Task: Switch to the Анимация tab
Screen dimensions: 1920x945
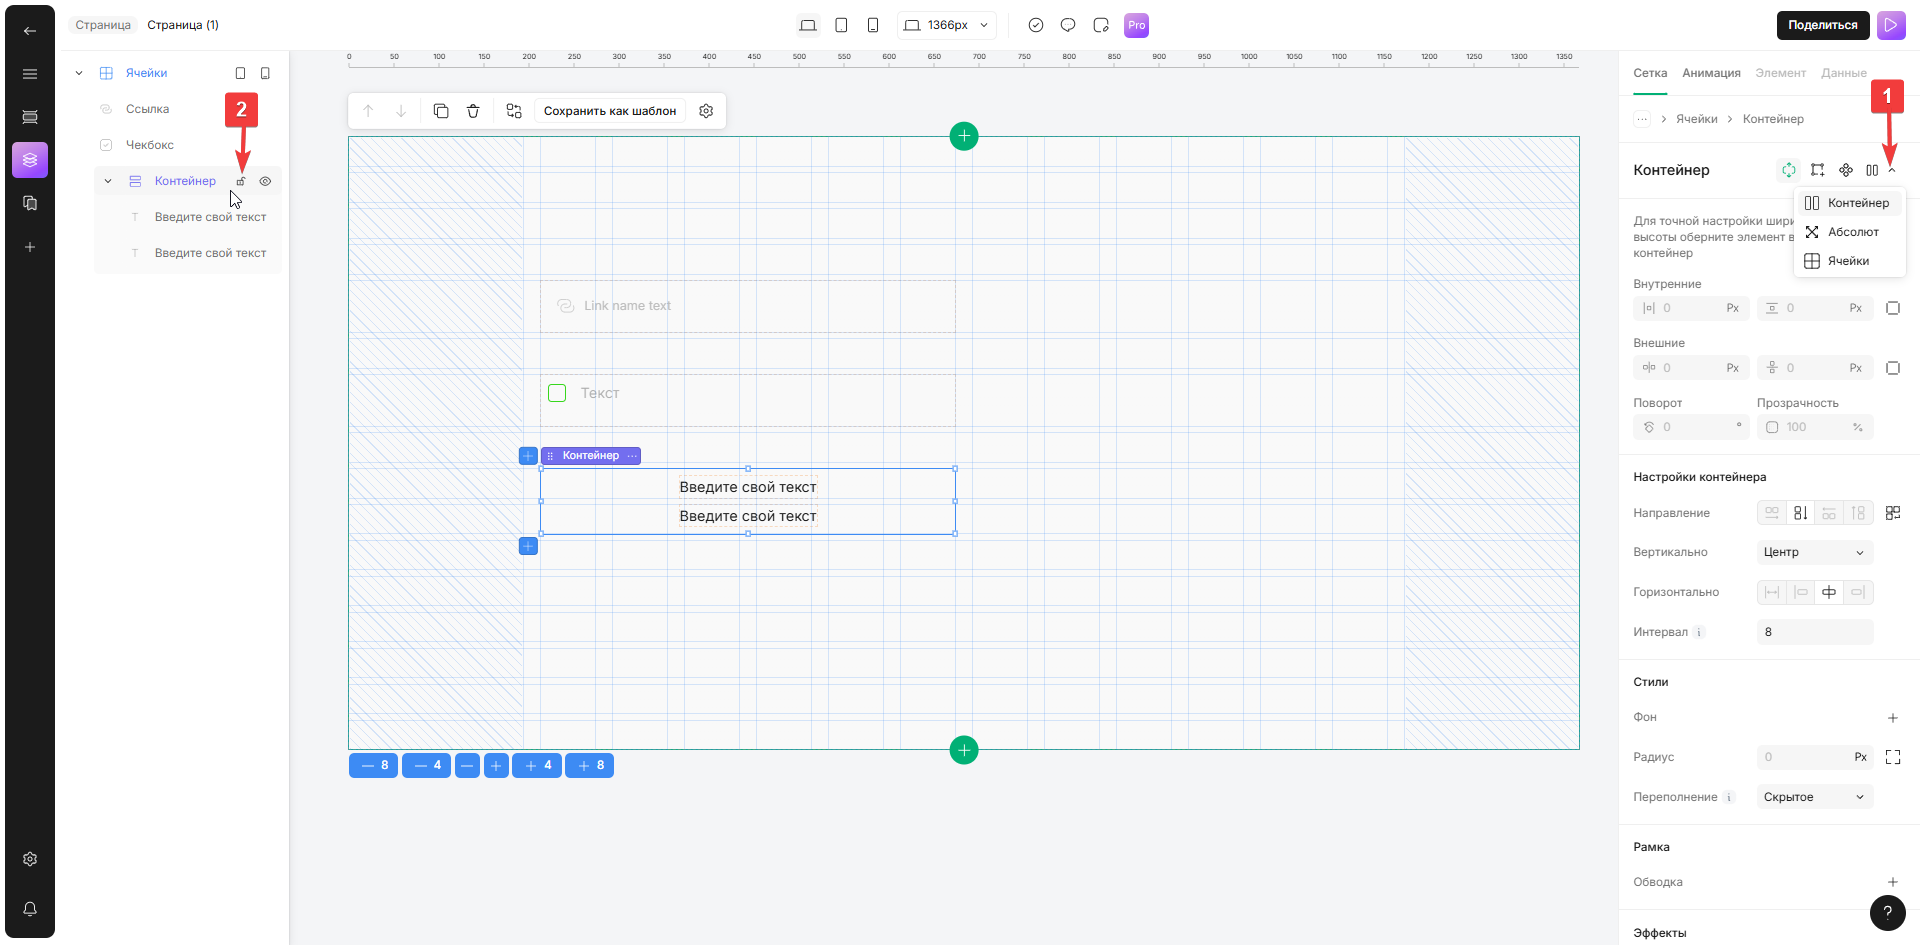Action: coord(1711,73)
